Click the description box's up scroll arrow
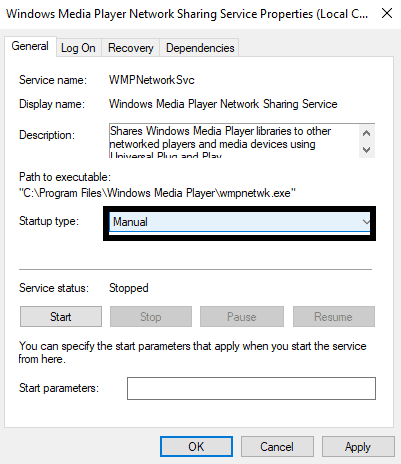 [366, 134]
